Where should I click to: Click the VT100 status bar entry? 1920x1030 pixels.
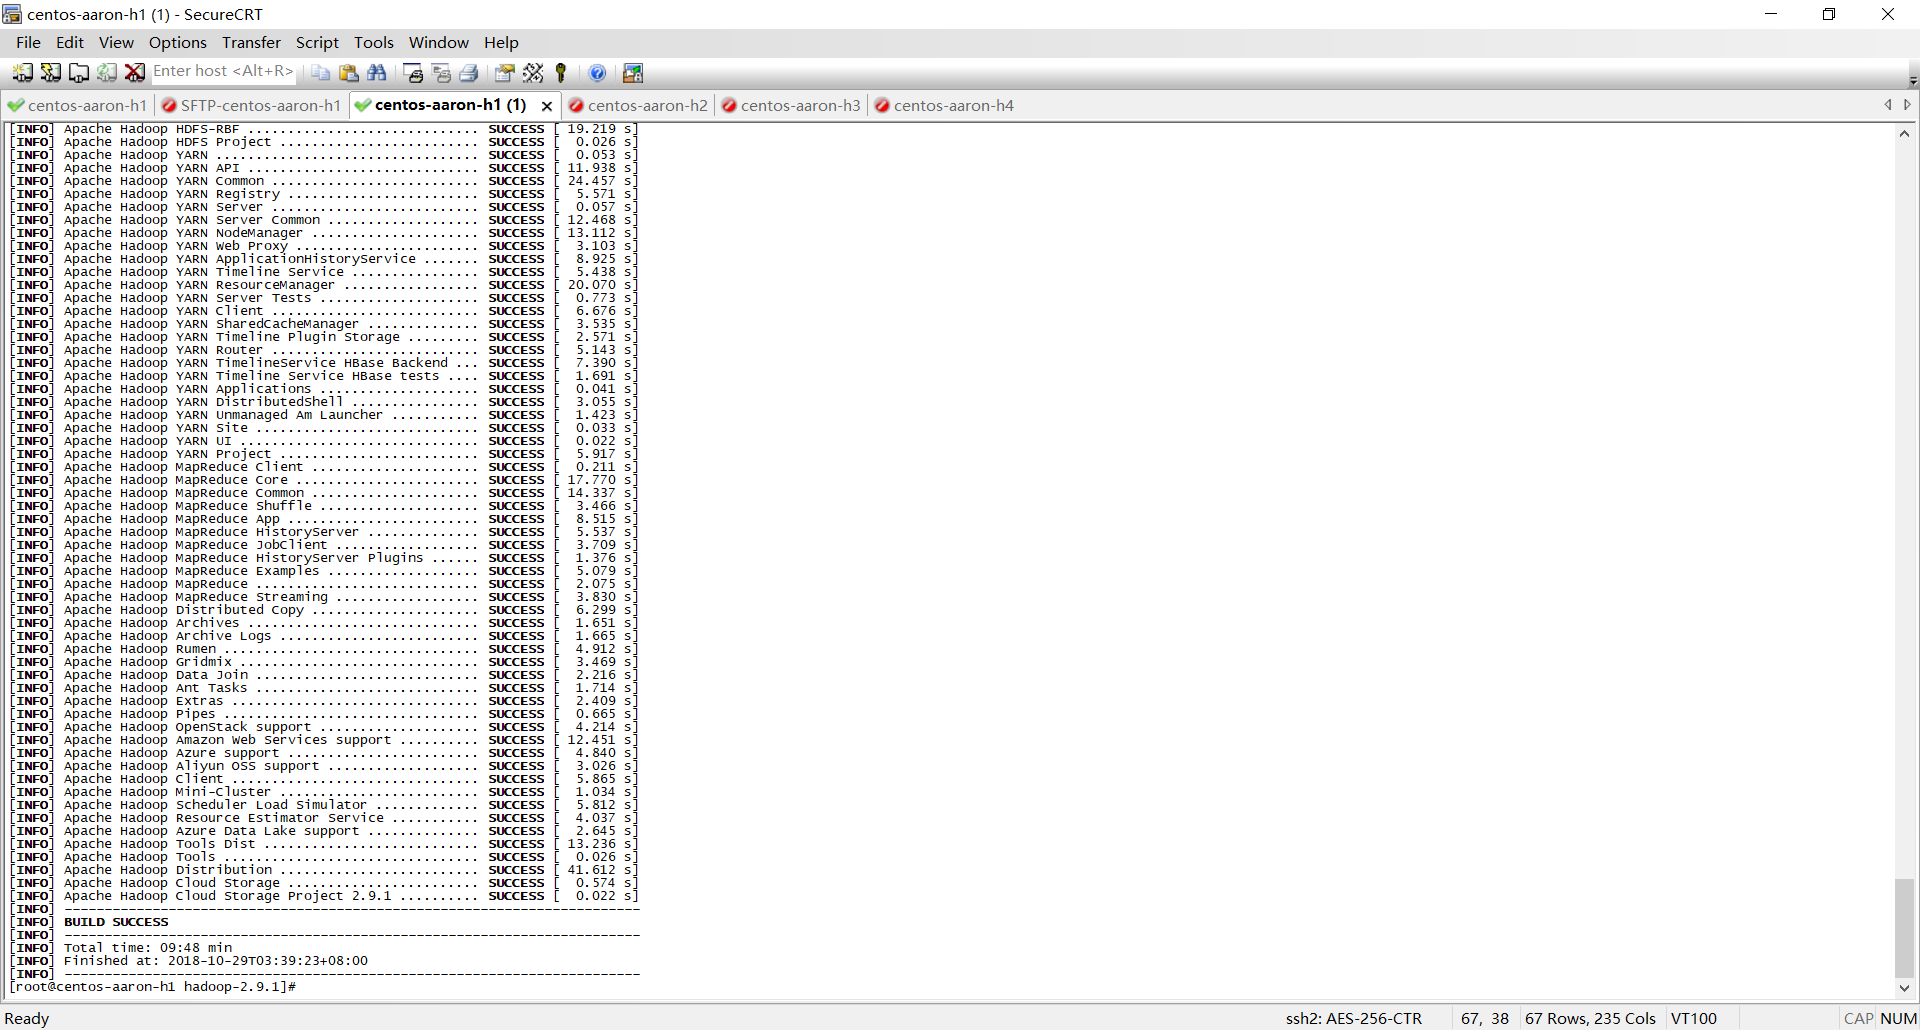point(1693,1018)
